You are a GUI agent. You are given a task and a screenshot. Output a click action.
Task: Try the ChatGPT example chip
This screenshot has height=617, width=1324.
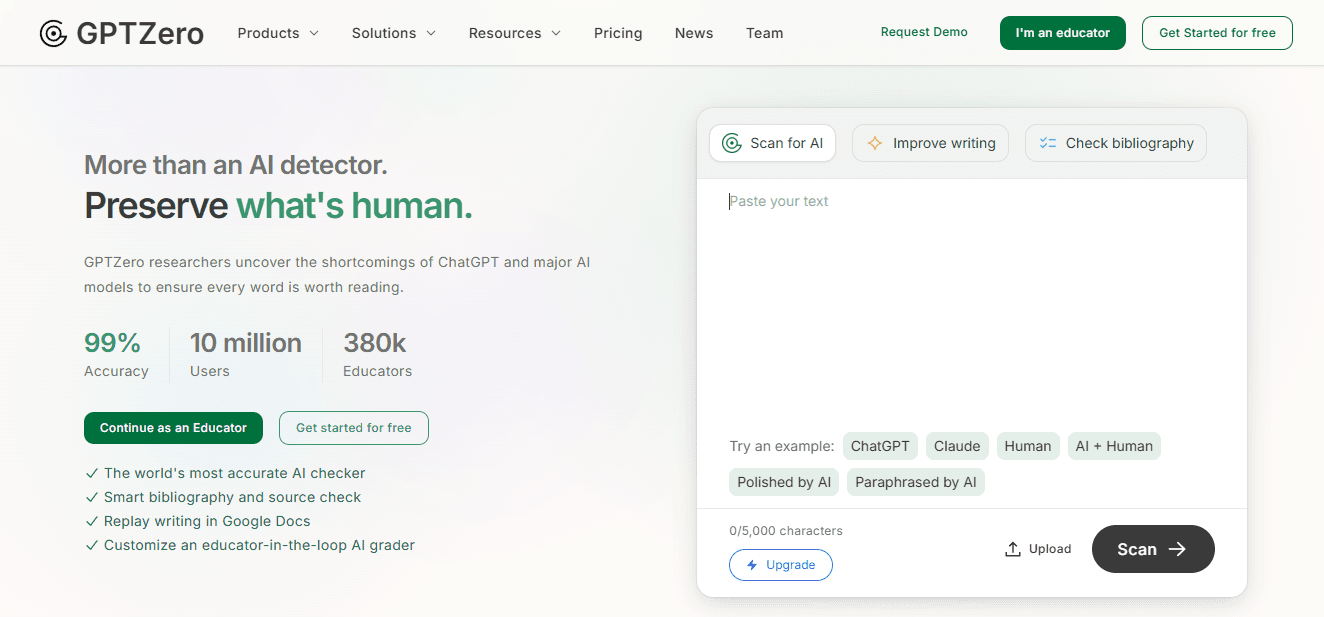[880, 446]
